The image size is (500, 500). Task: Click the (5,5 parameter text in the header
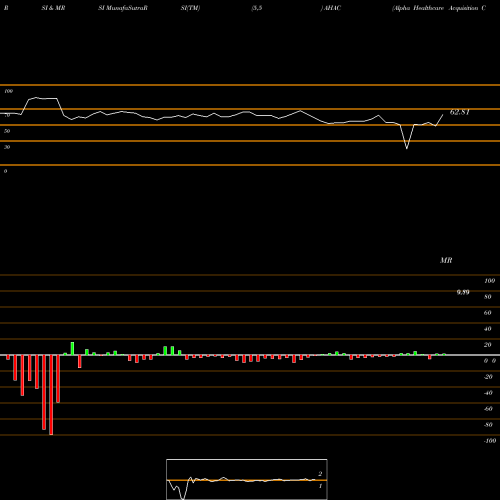pyautogui.click(x=257, y=8)
